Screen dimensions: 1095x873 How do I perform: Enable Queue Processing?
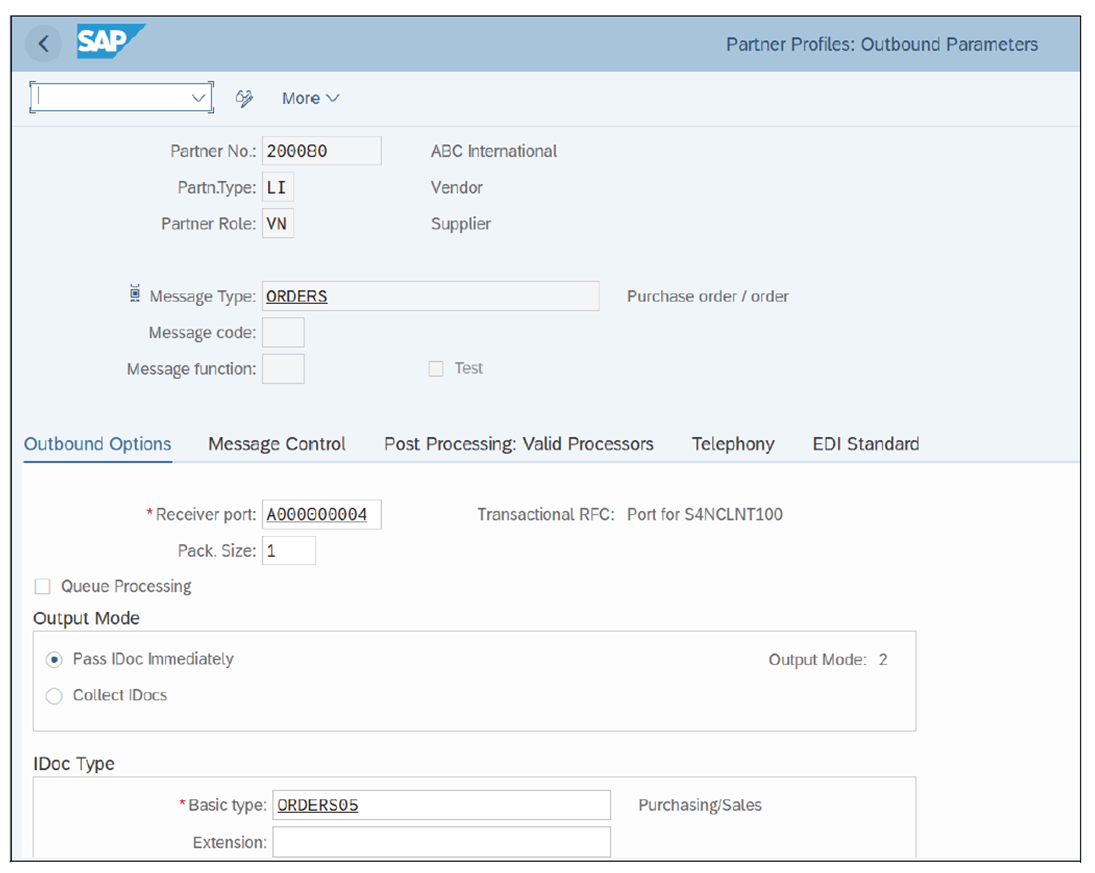(x=43, y=586)
